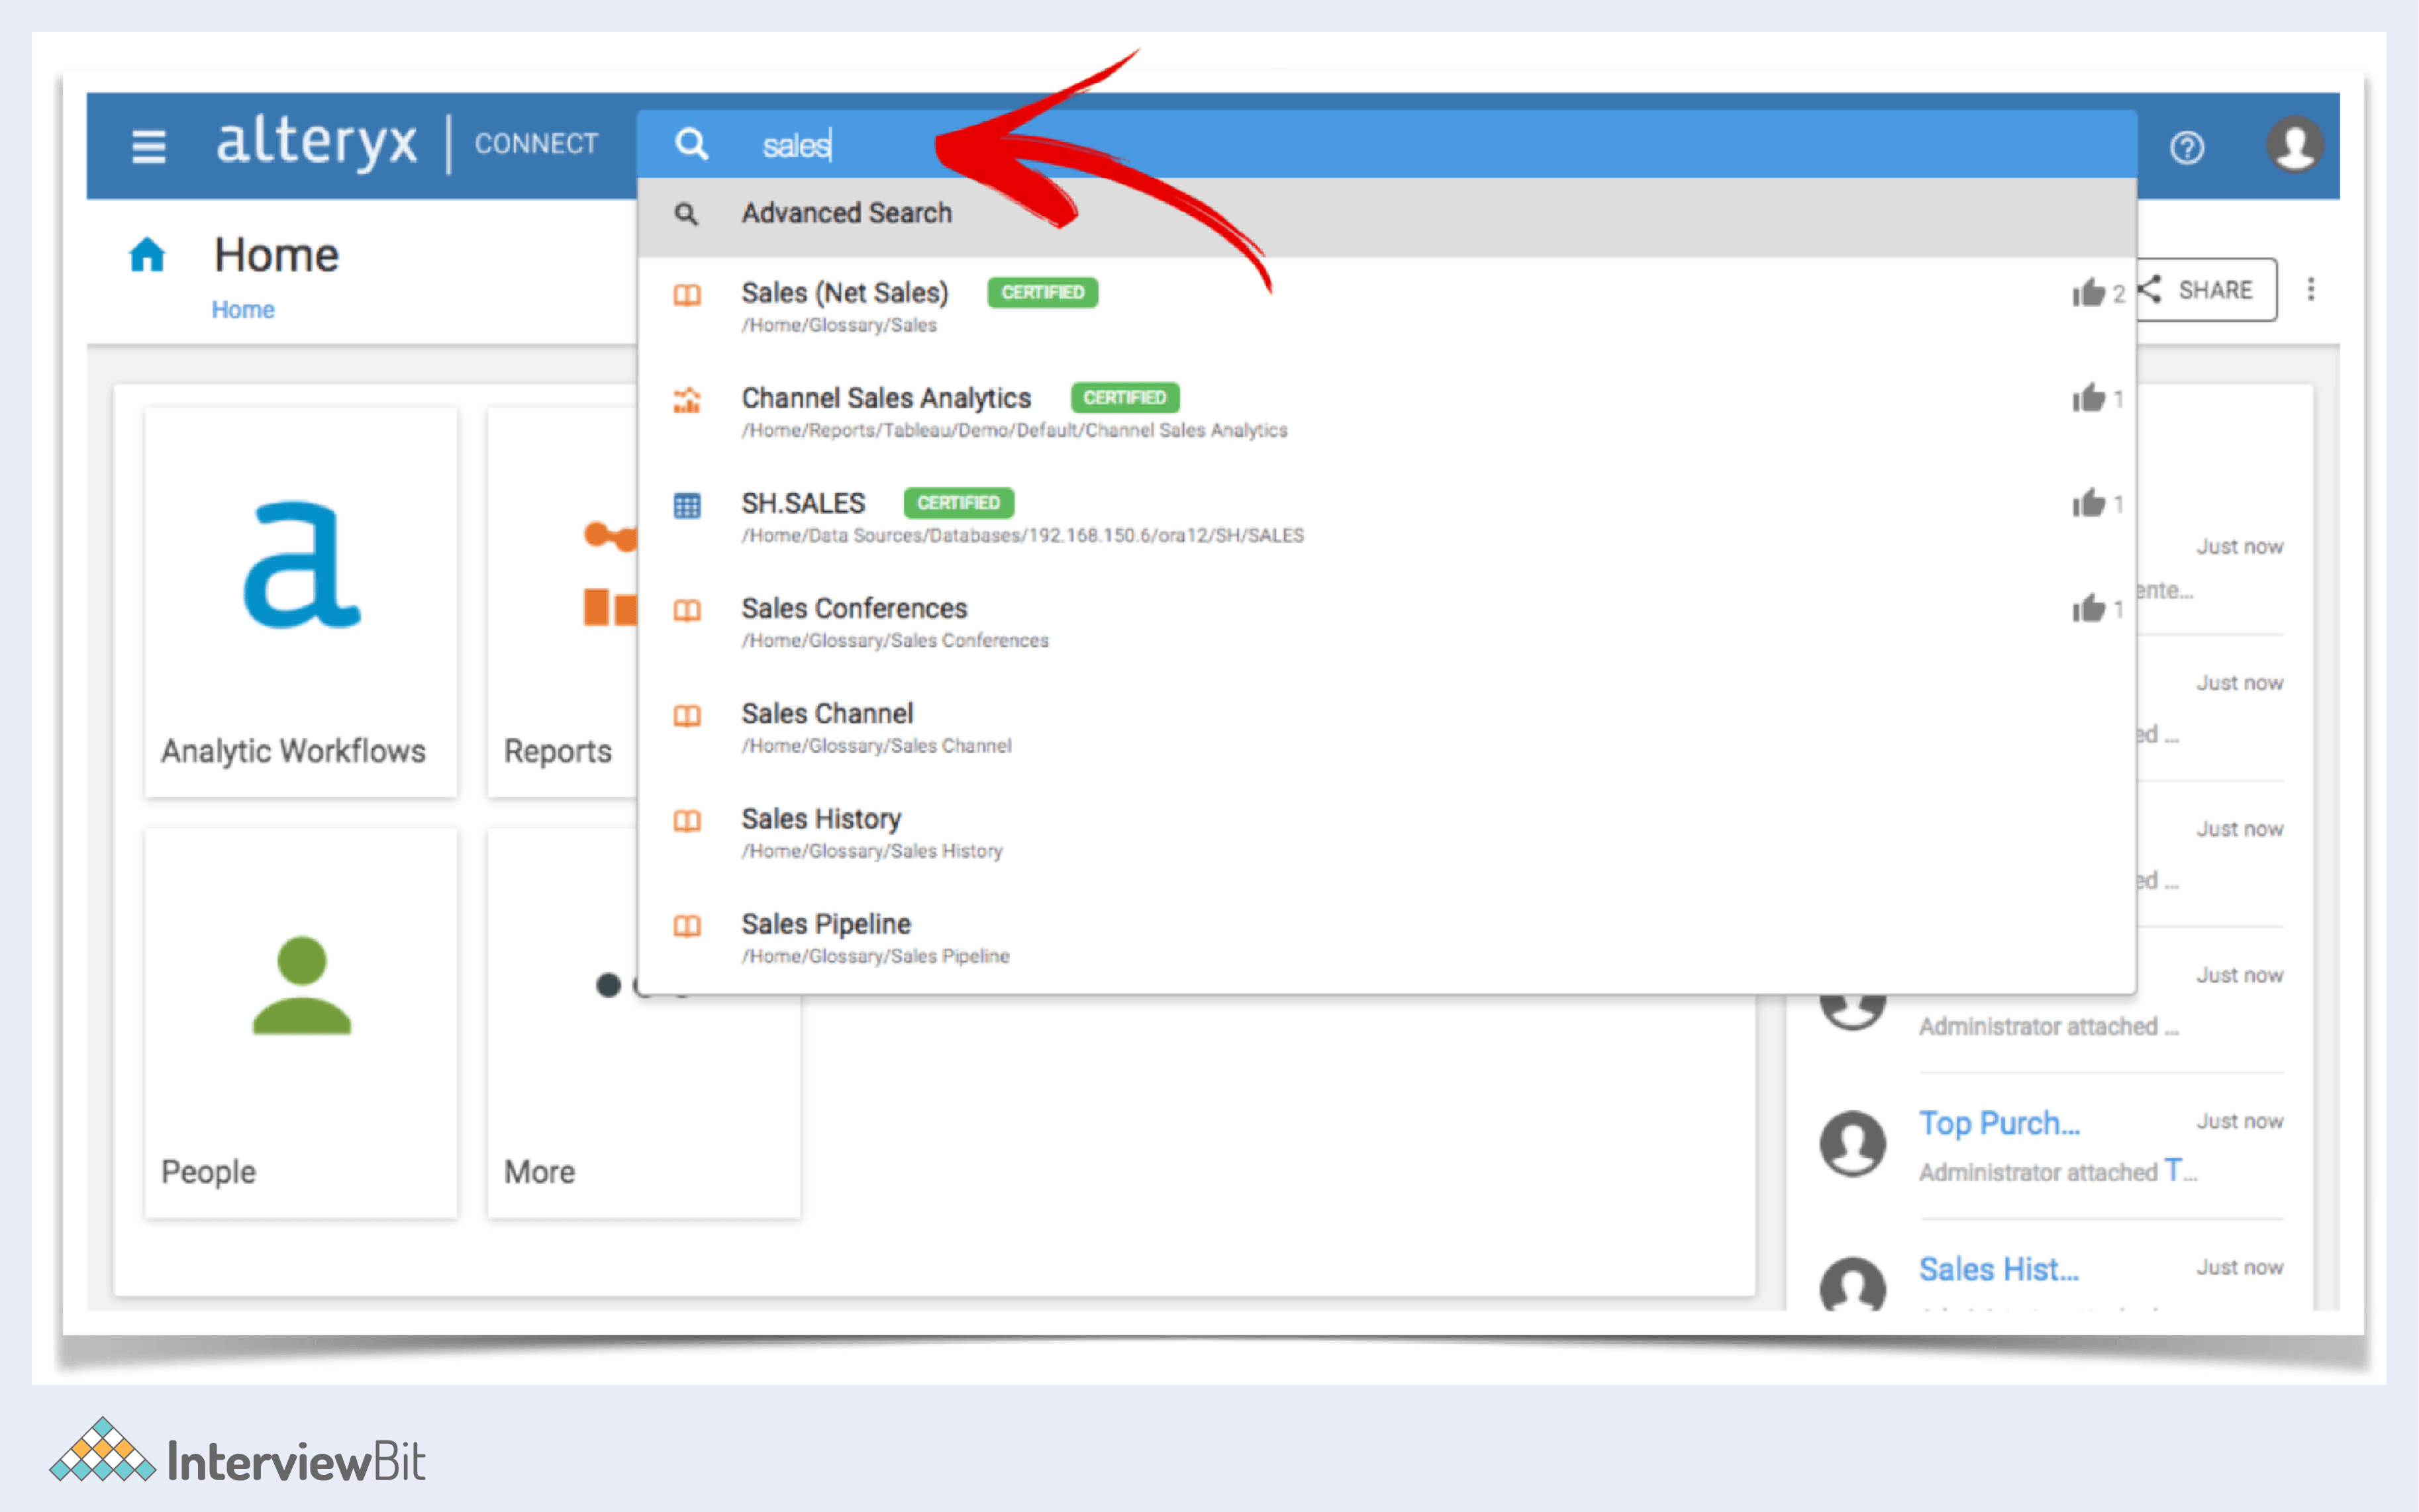Like Channel Sales Analytics with thumbs up
The height and width of the screenshot is (1512, 2419).
tap(2089, 398)
